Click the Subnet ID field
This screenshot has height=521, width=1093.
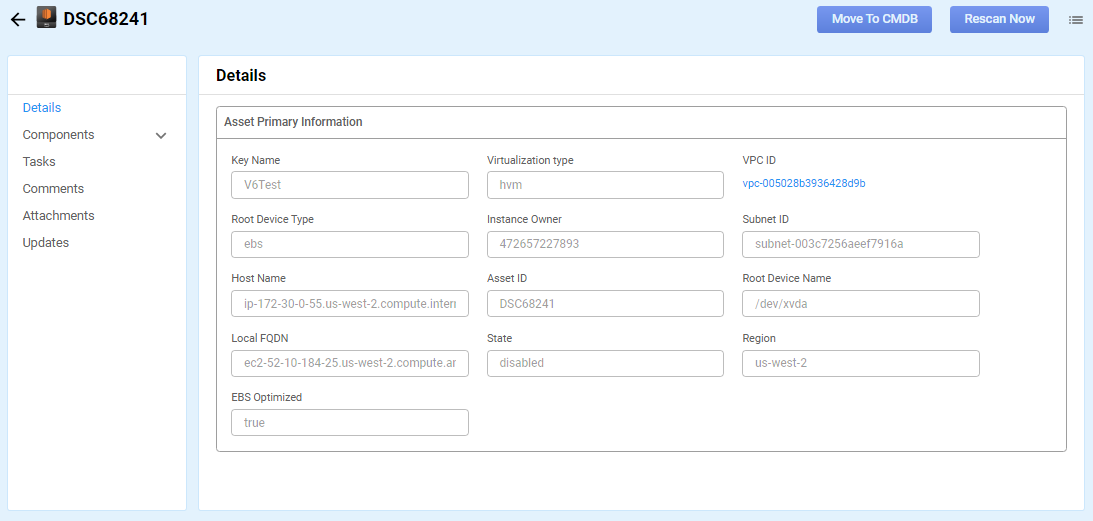[x=860, y=245]
